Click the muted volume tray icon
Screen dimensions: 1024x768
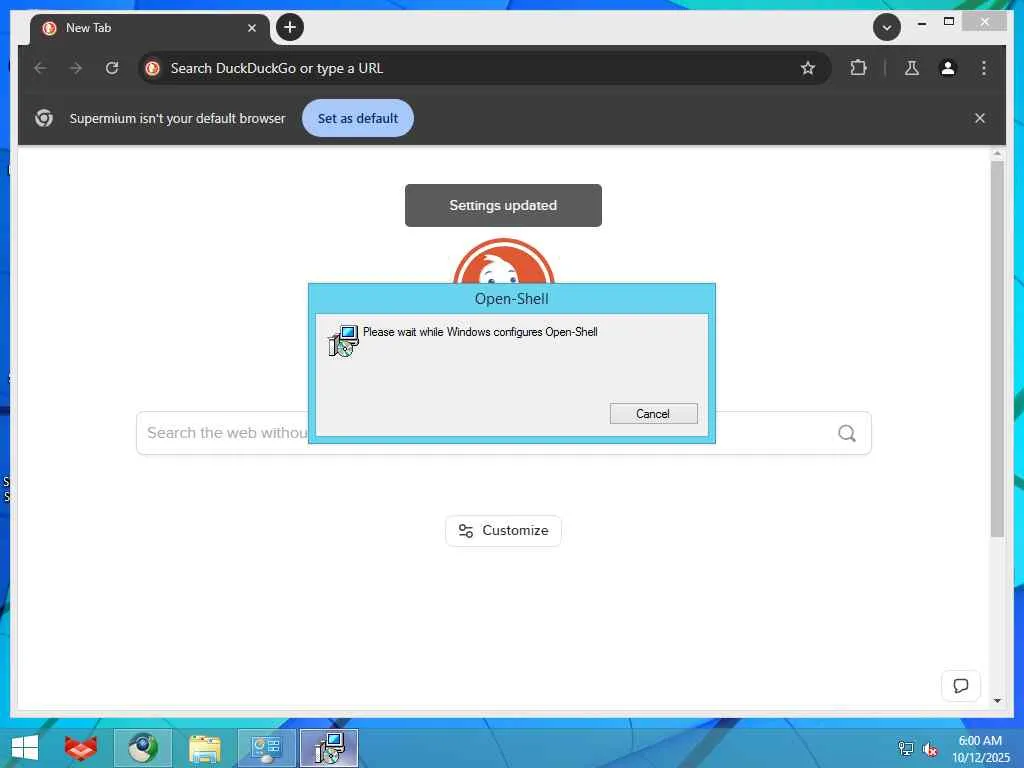point(929,749)
